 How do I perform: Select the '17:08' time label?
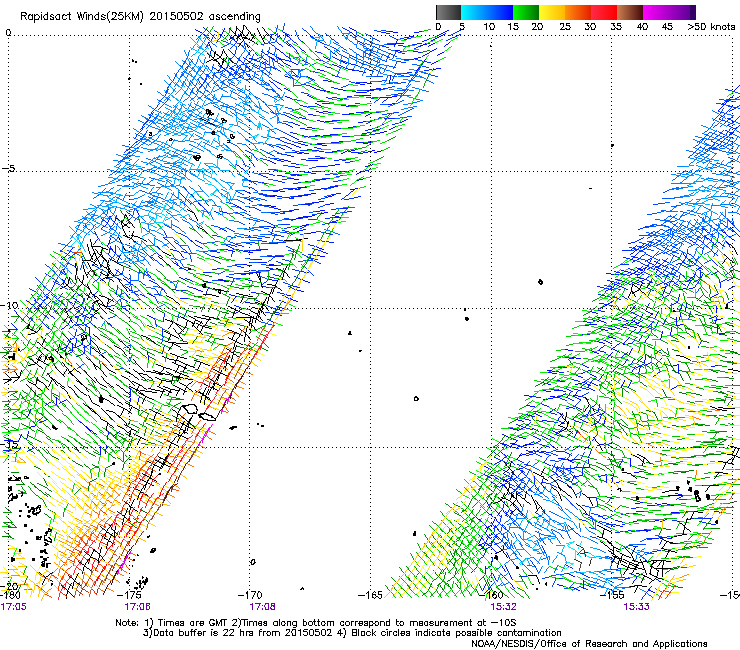tap(262, 606)
